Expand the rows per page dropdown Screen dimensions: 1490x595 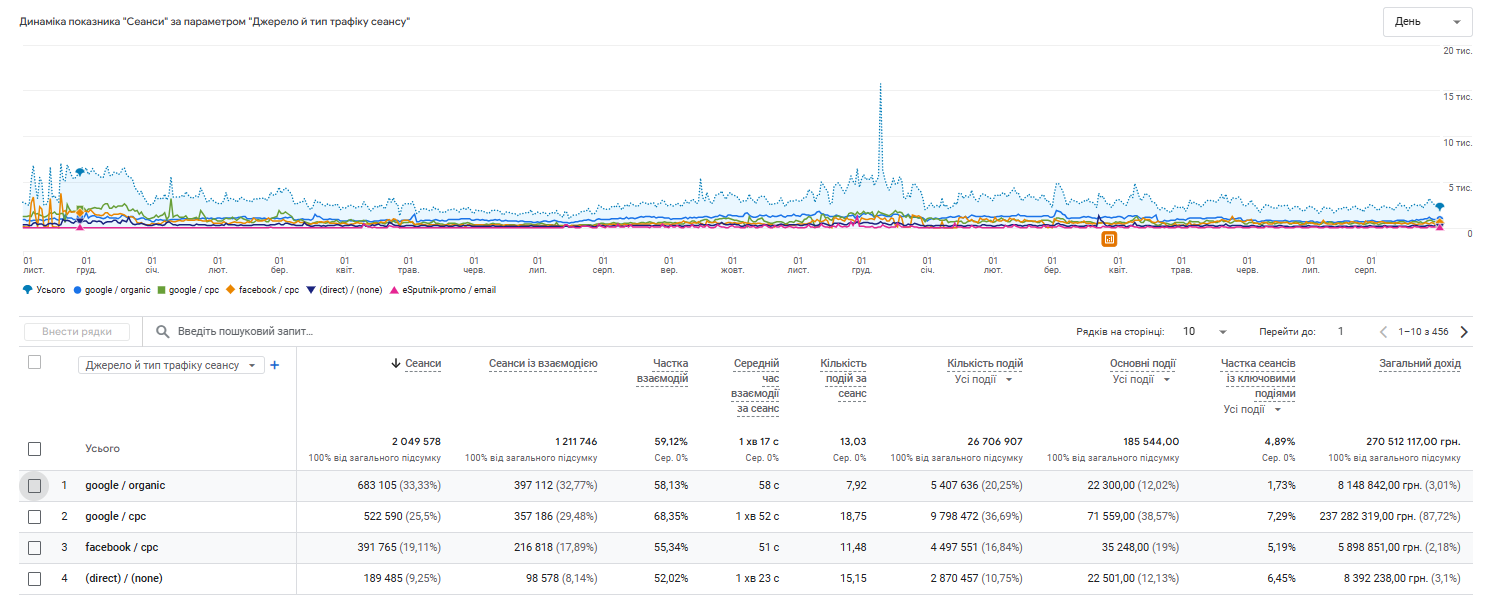pyautogui.click(x=1203, y=332)
